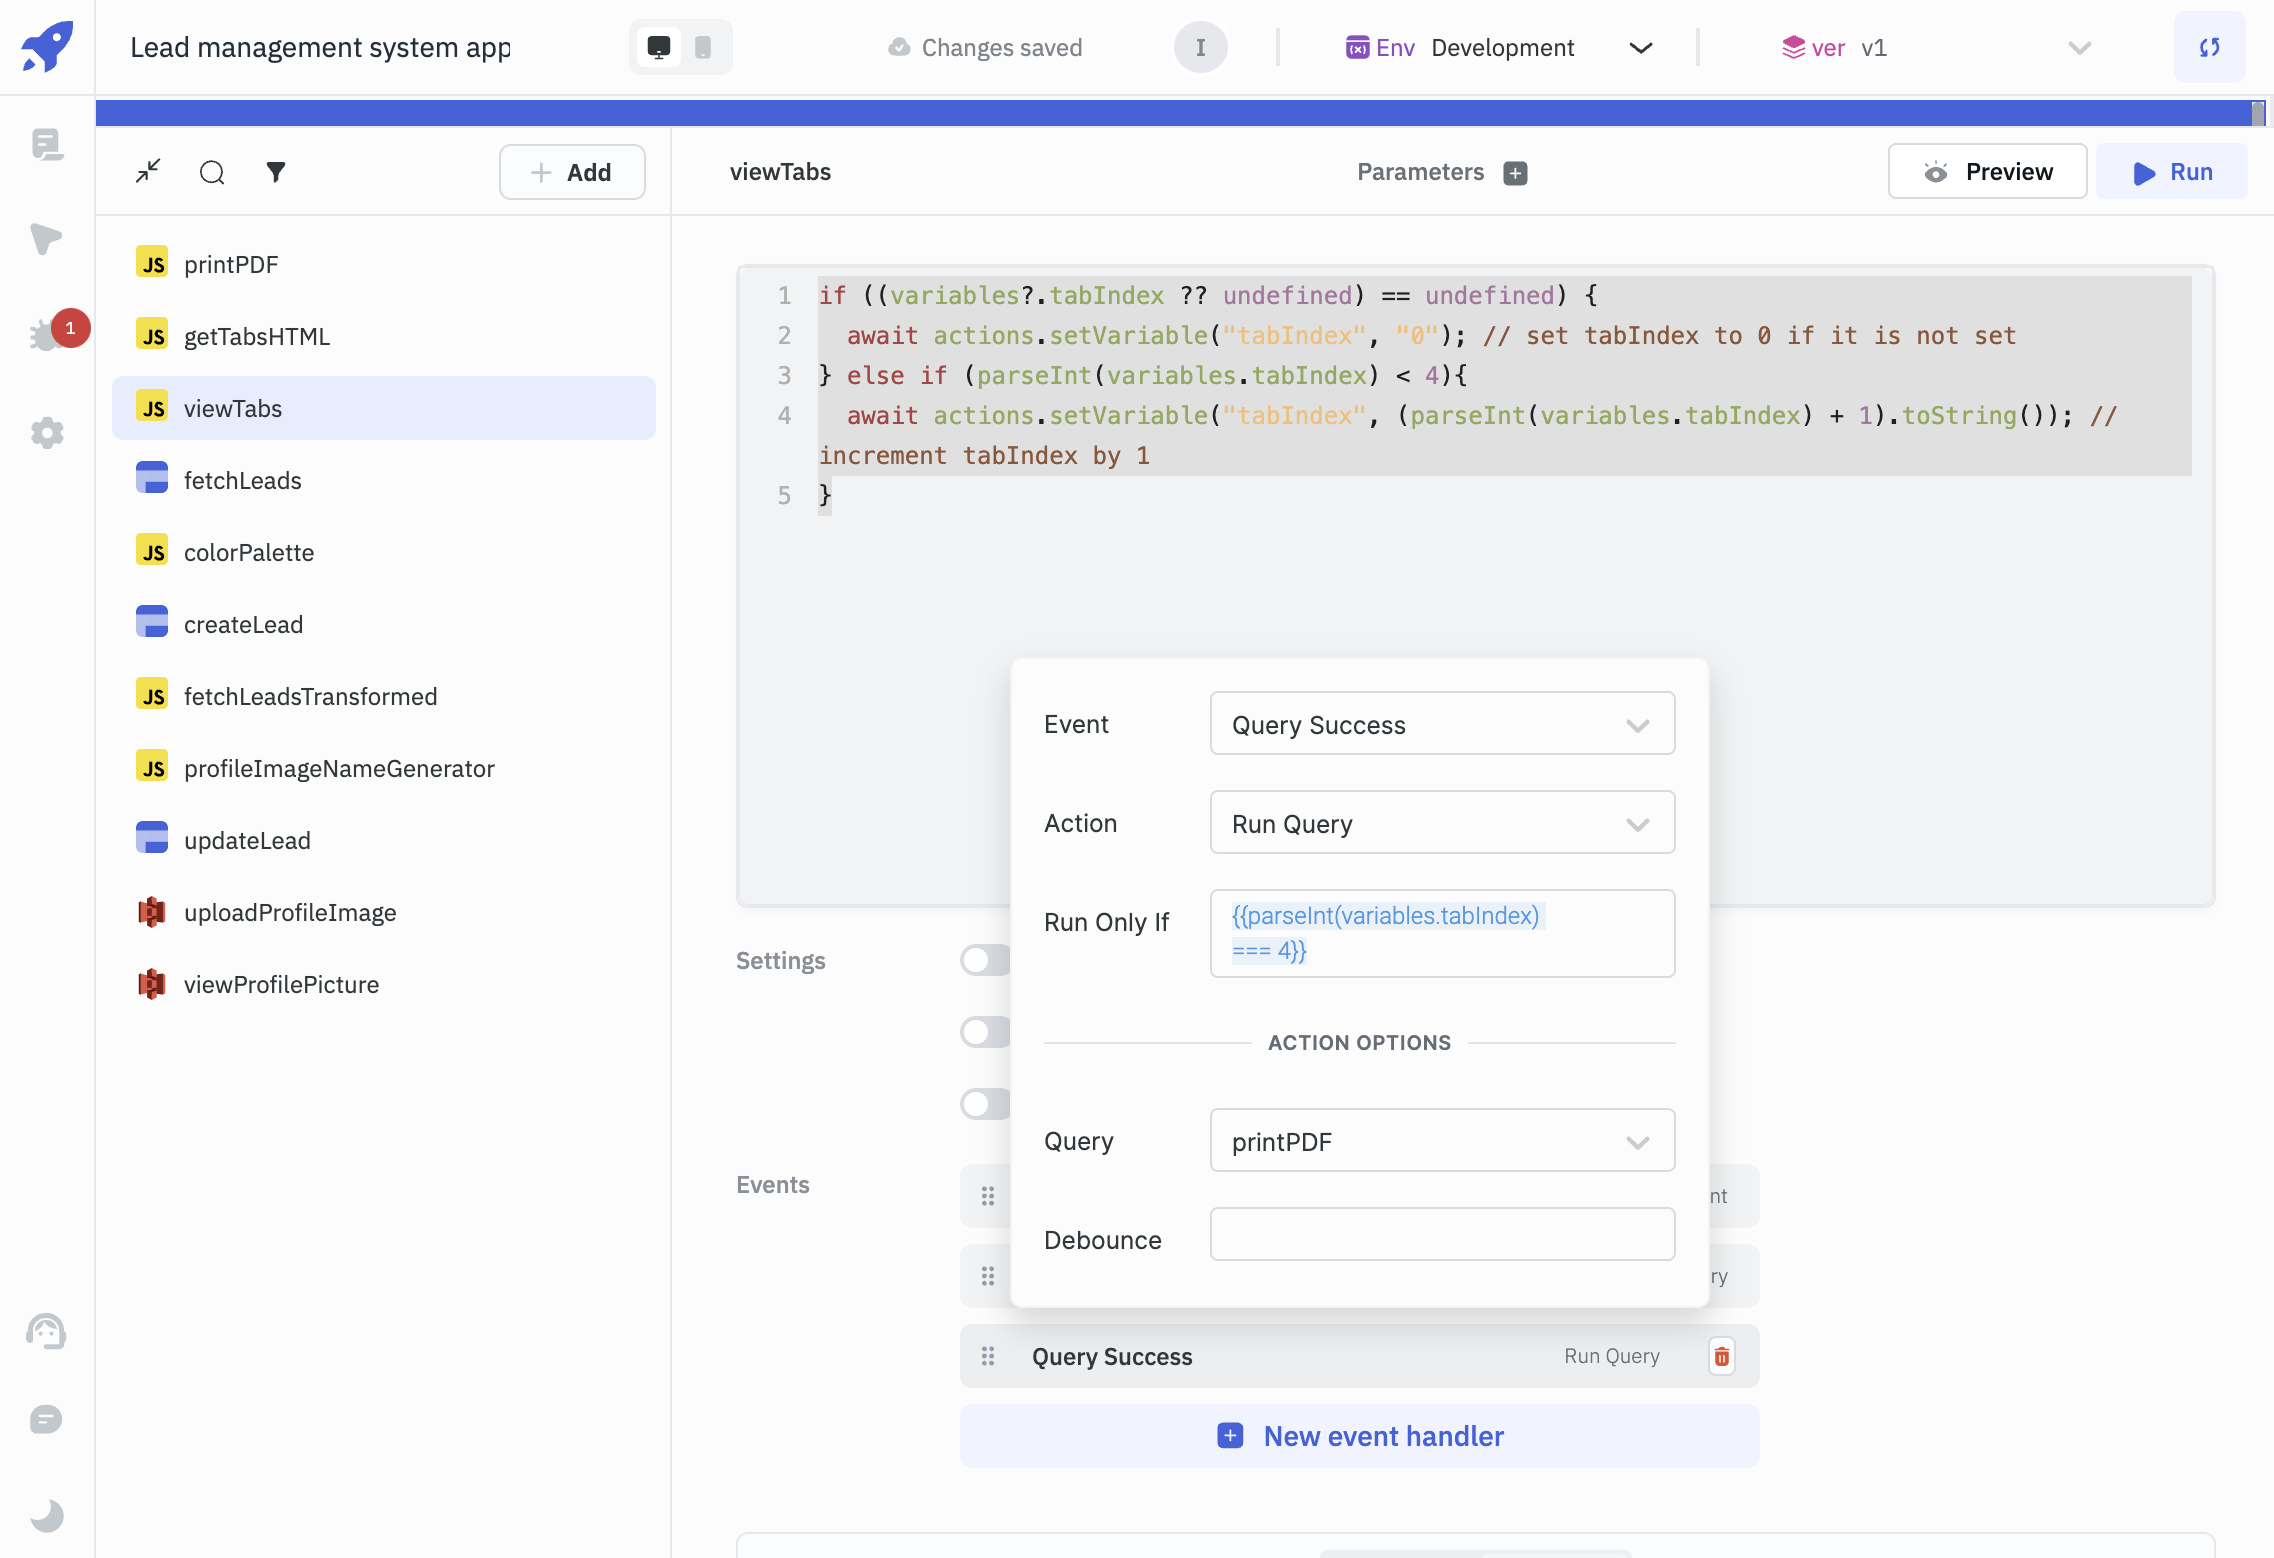Toggle the second Settings switch off

pos(987,1031)
